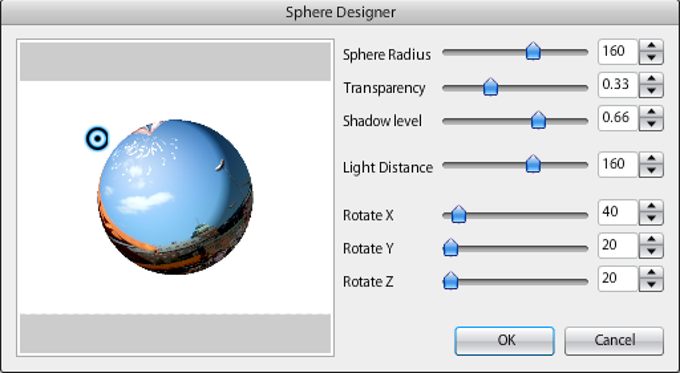The width and height of the screenshot is (680, 373).
Task: Decrease Transparency with the down arrow
Action: click(x=651, y=91)
